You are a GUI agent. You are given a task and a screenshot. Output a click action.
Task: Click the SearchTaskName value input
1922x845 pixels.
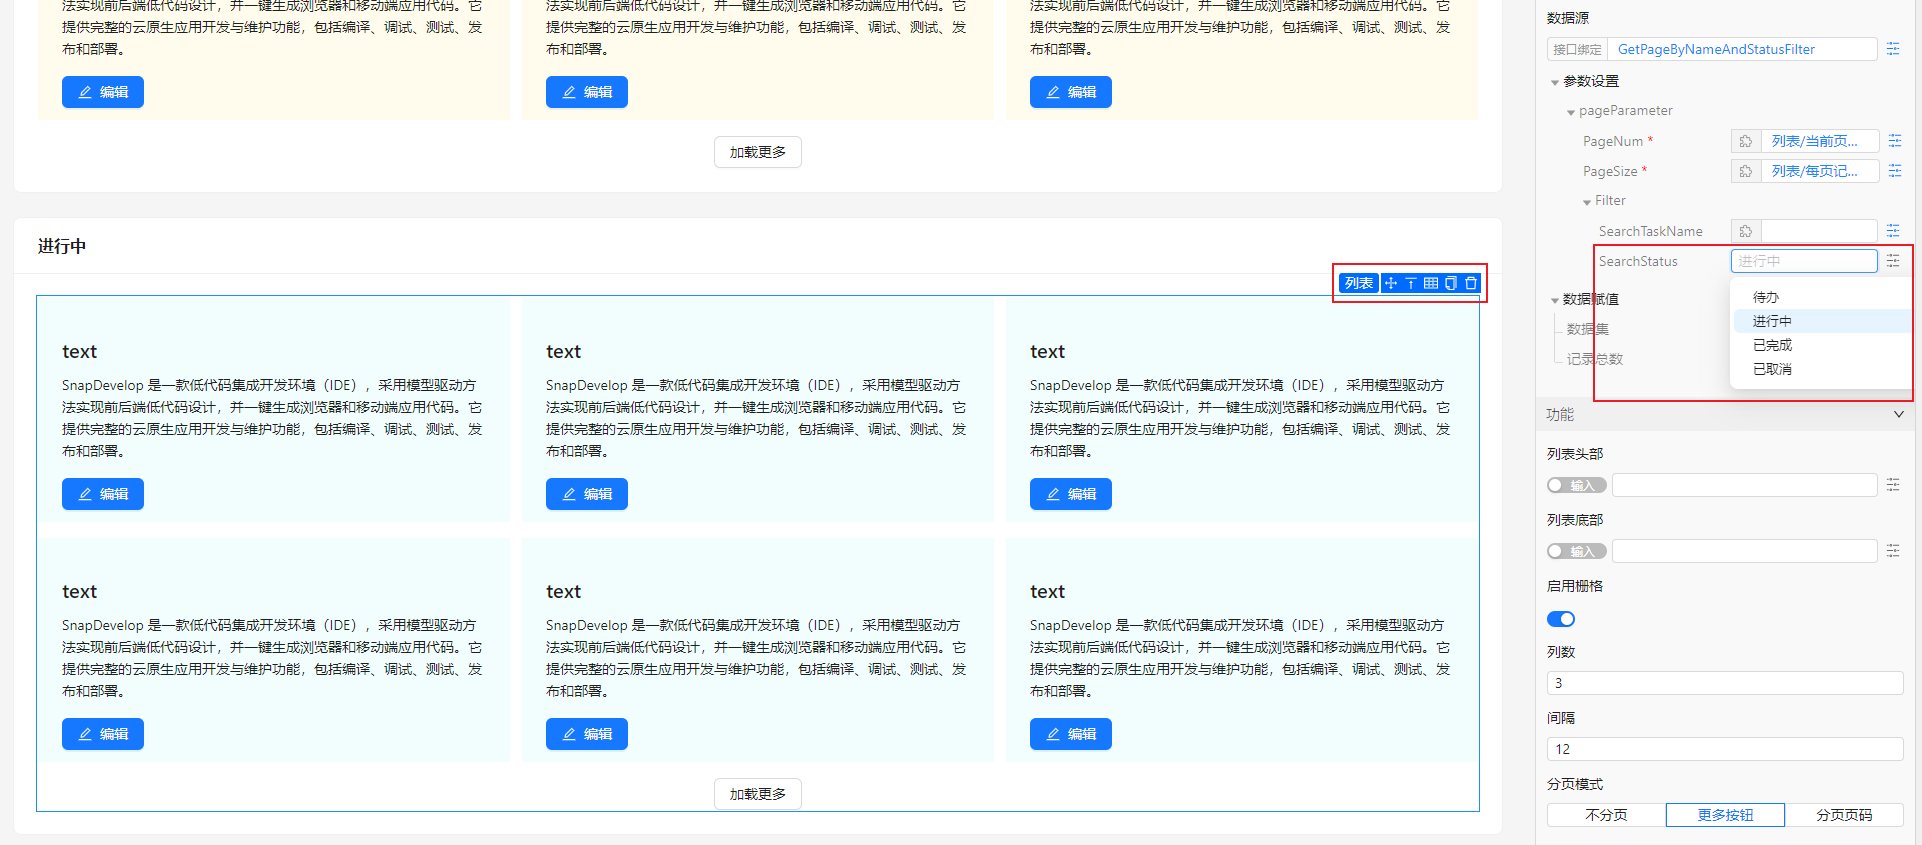coord(1818,231)
